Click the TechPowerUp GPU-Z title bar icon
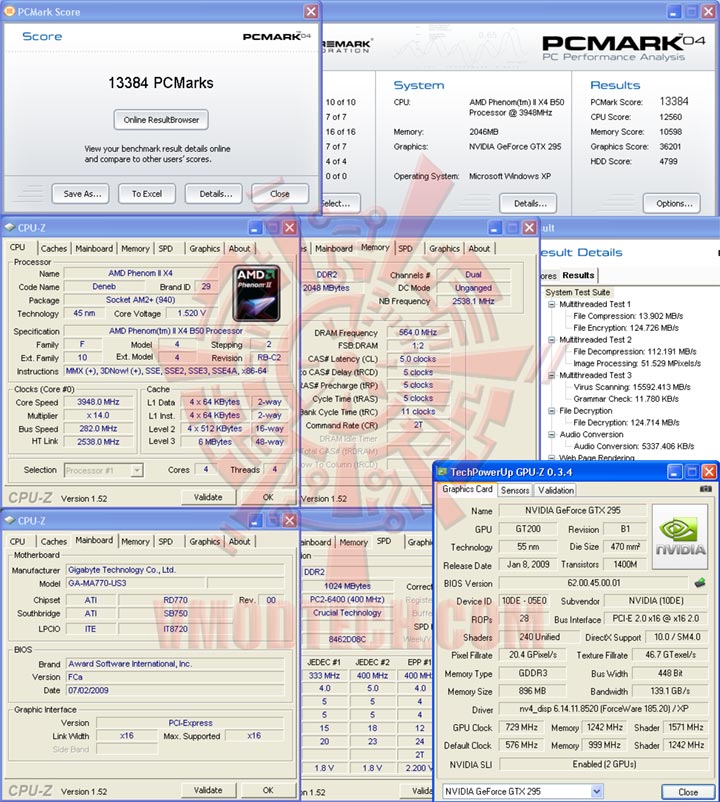 [441, 472]
